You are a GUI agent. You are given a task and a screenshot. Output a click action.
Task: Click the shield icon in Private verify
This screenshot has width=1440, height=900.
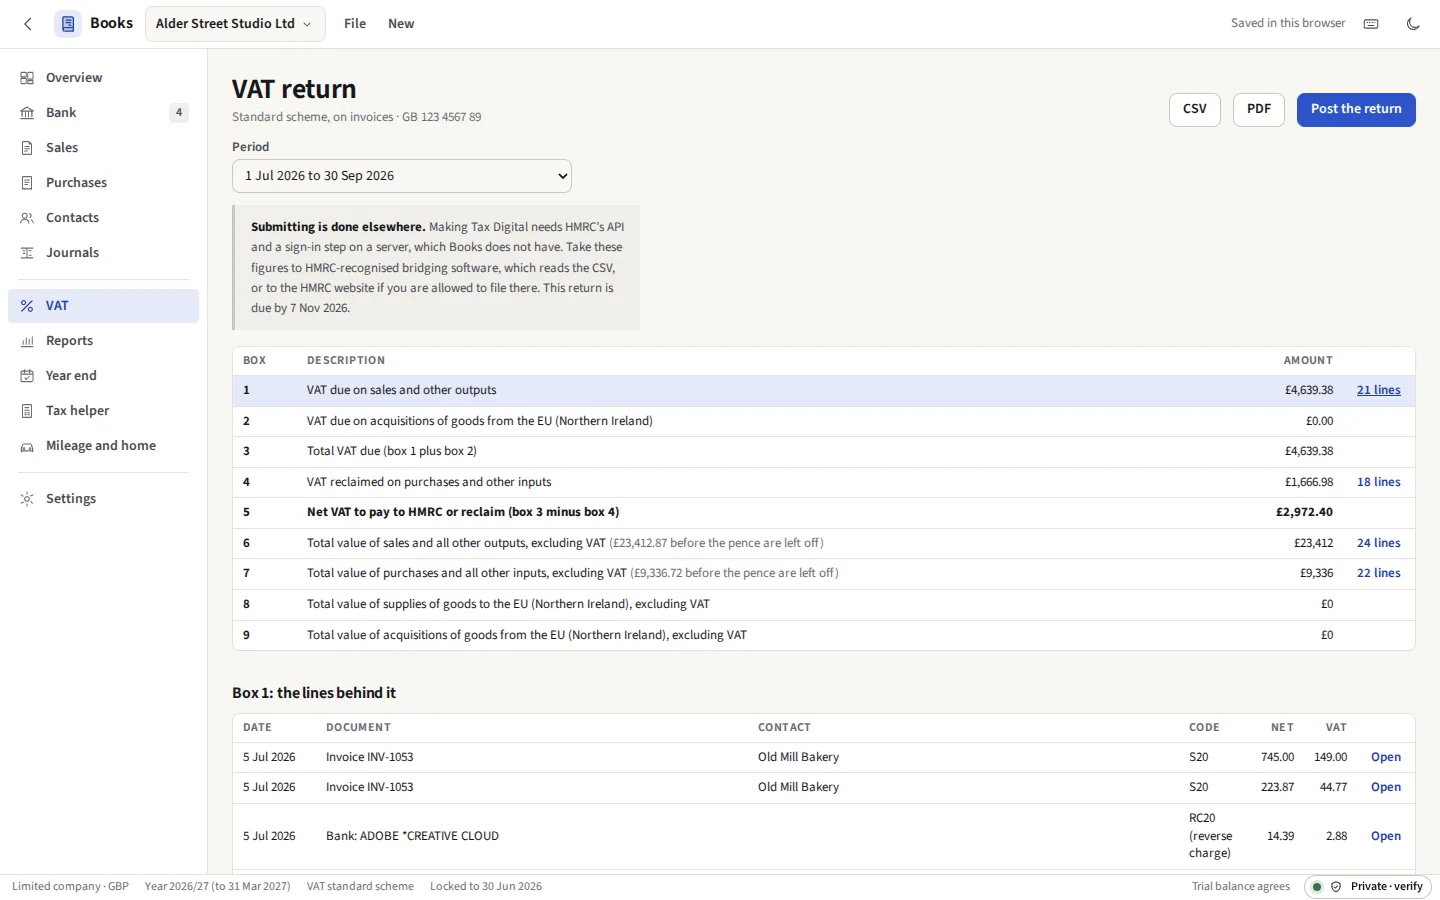point(1336,887)
